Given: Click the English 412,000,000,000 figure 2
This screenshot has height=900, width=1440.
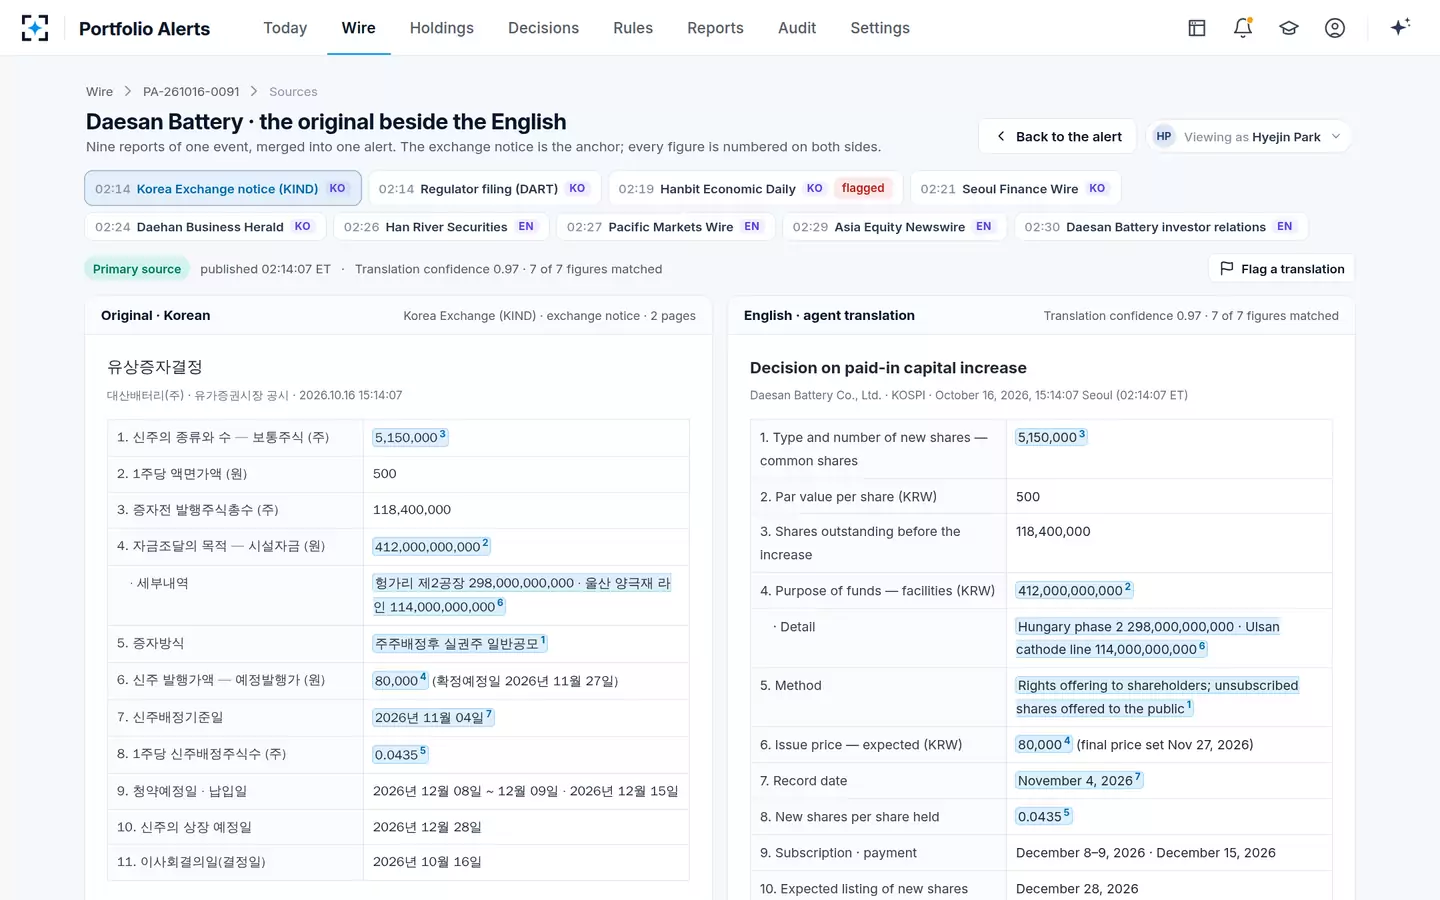Looking at the screenshot, I should click(x=1074, y=590).
